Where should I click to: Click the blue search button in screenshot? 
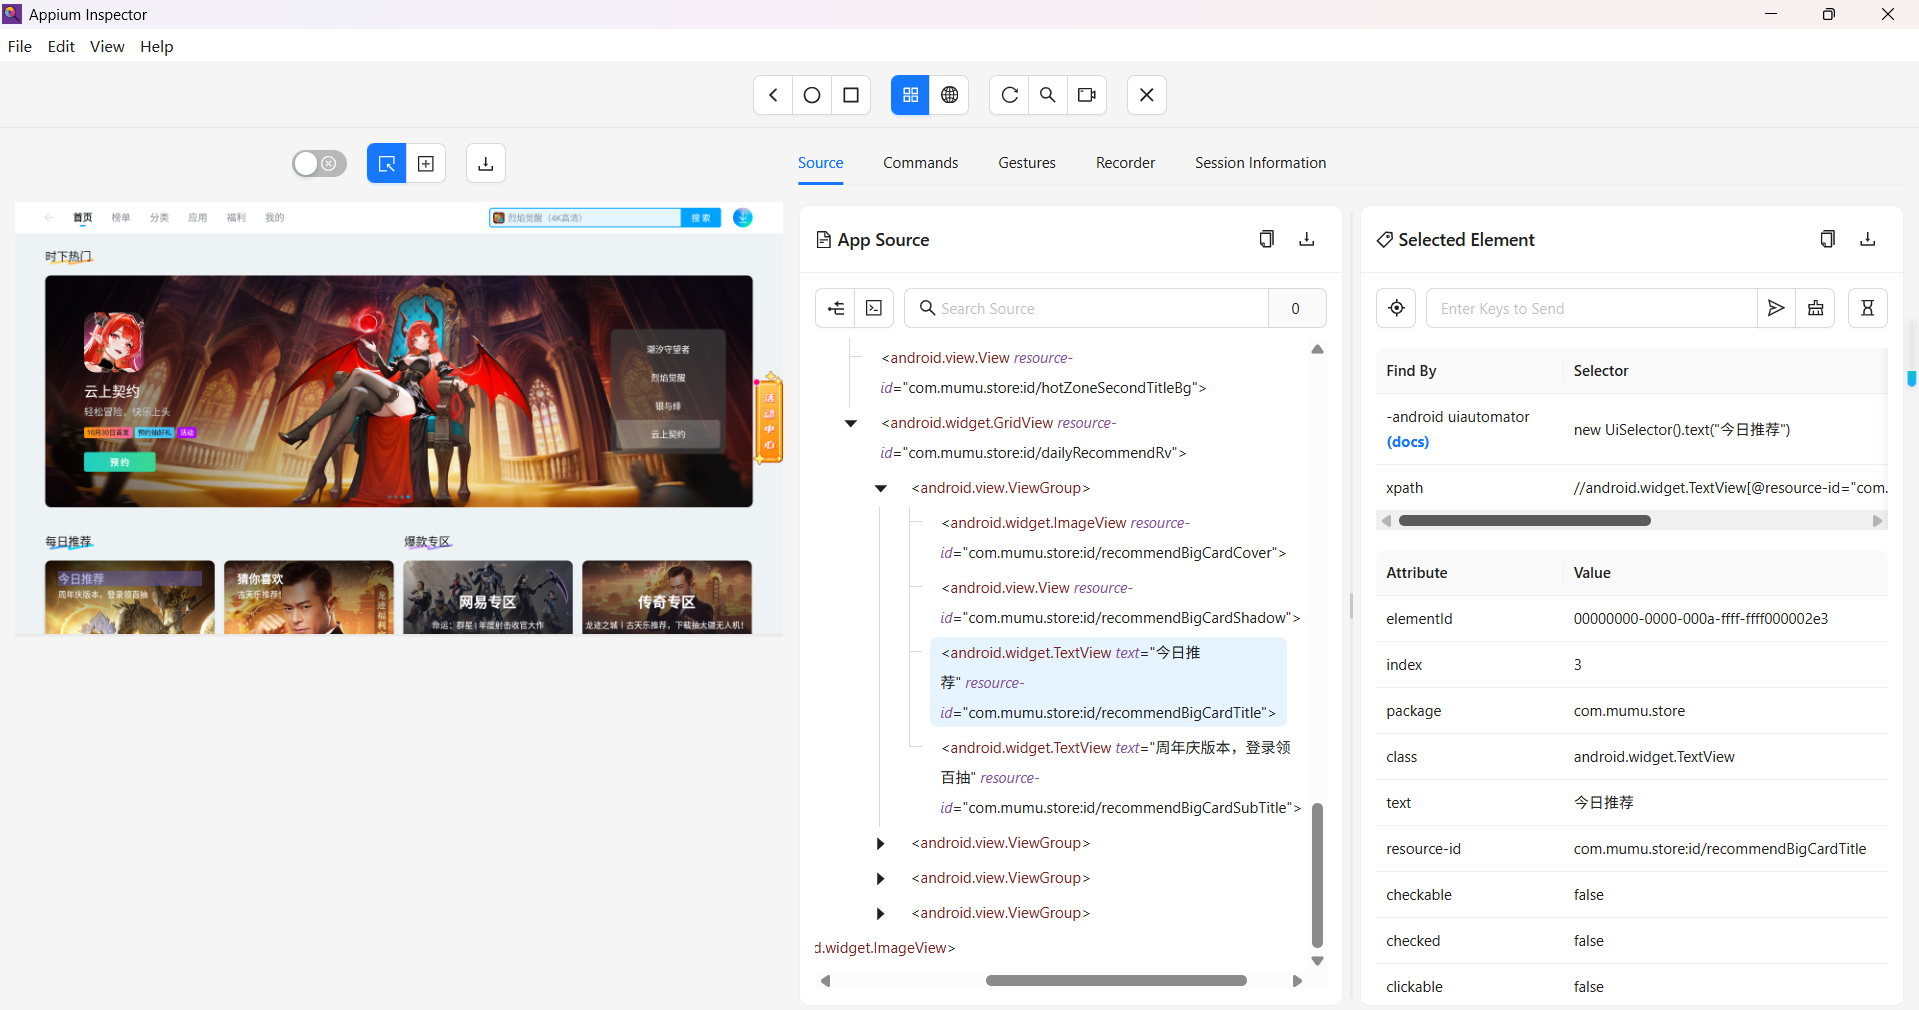(x=701, y=218)
